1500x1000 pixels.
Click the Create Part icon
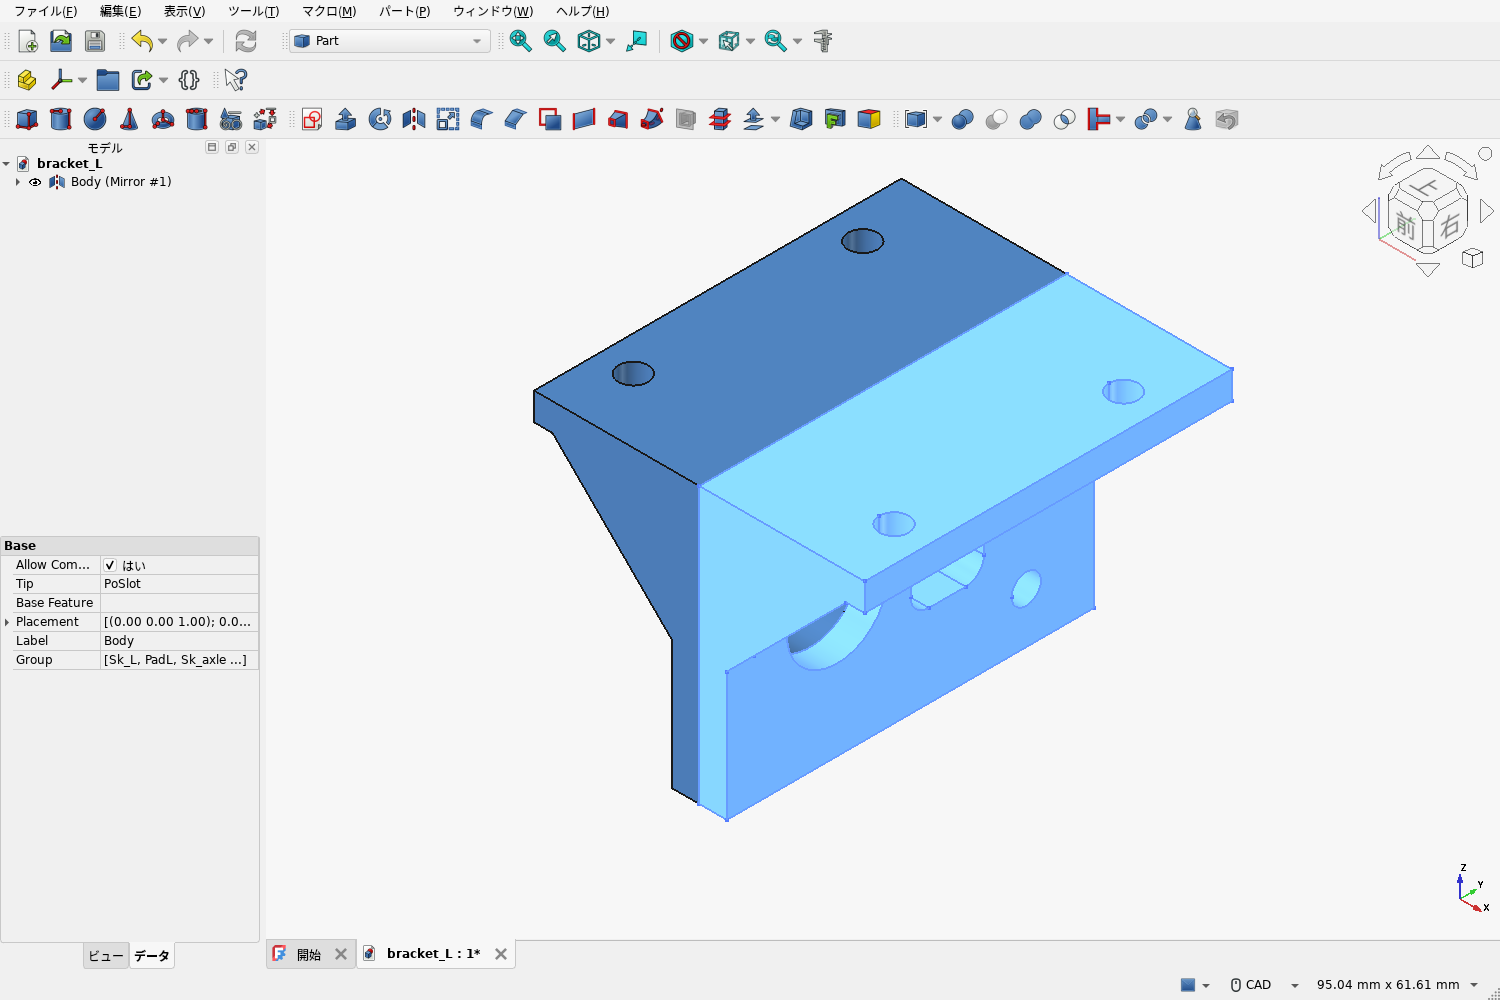[x=27, y=80]
